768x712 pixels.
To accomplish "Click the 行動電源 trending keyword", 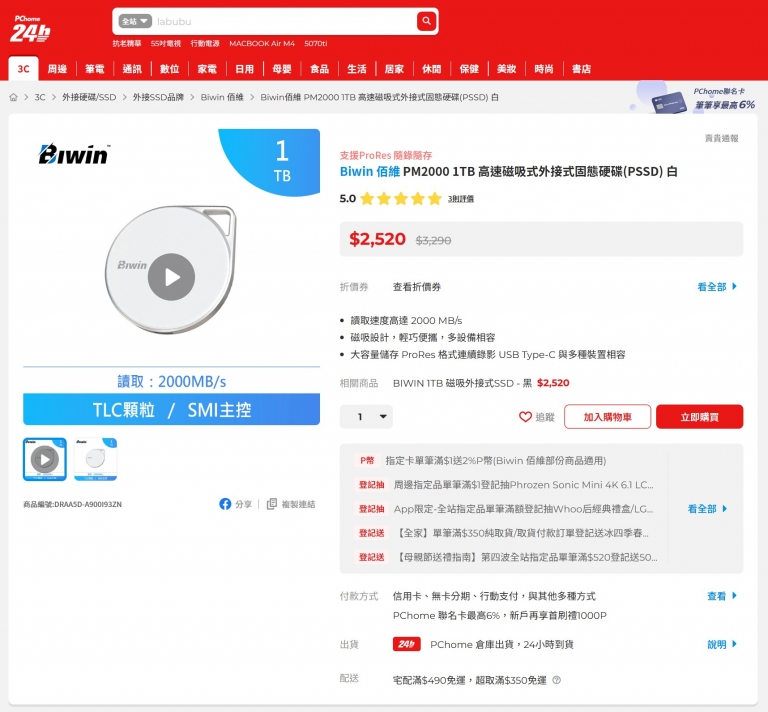I will pyautogui.click(x=205, y=43).
